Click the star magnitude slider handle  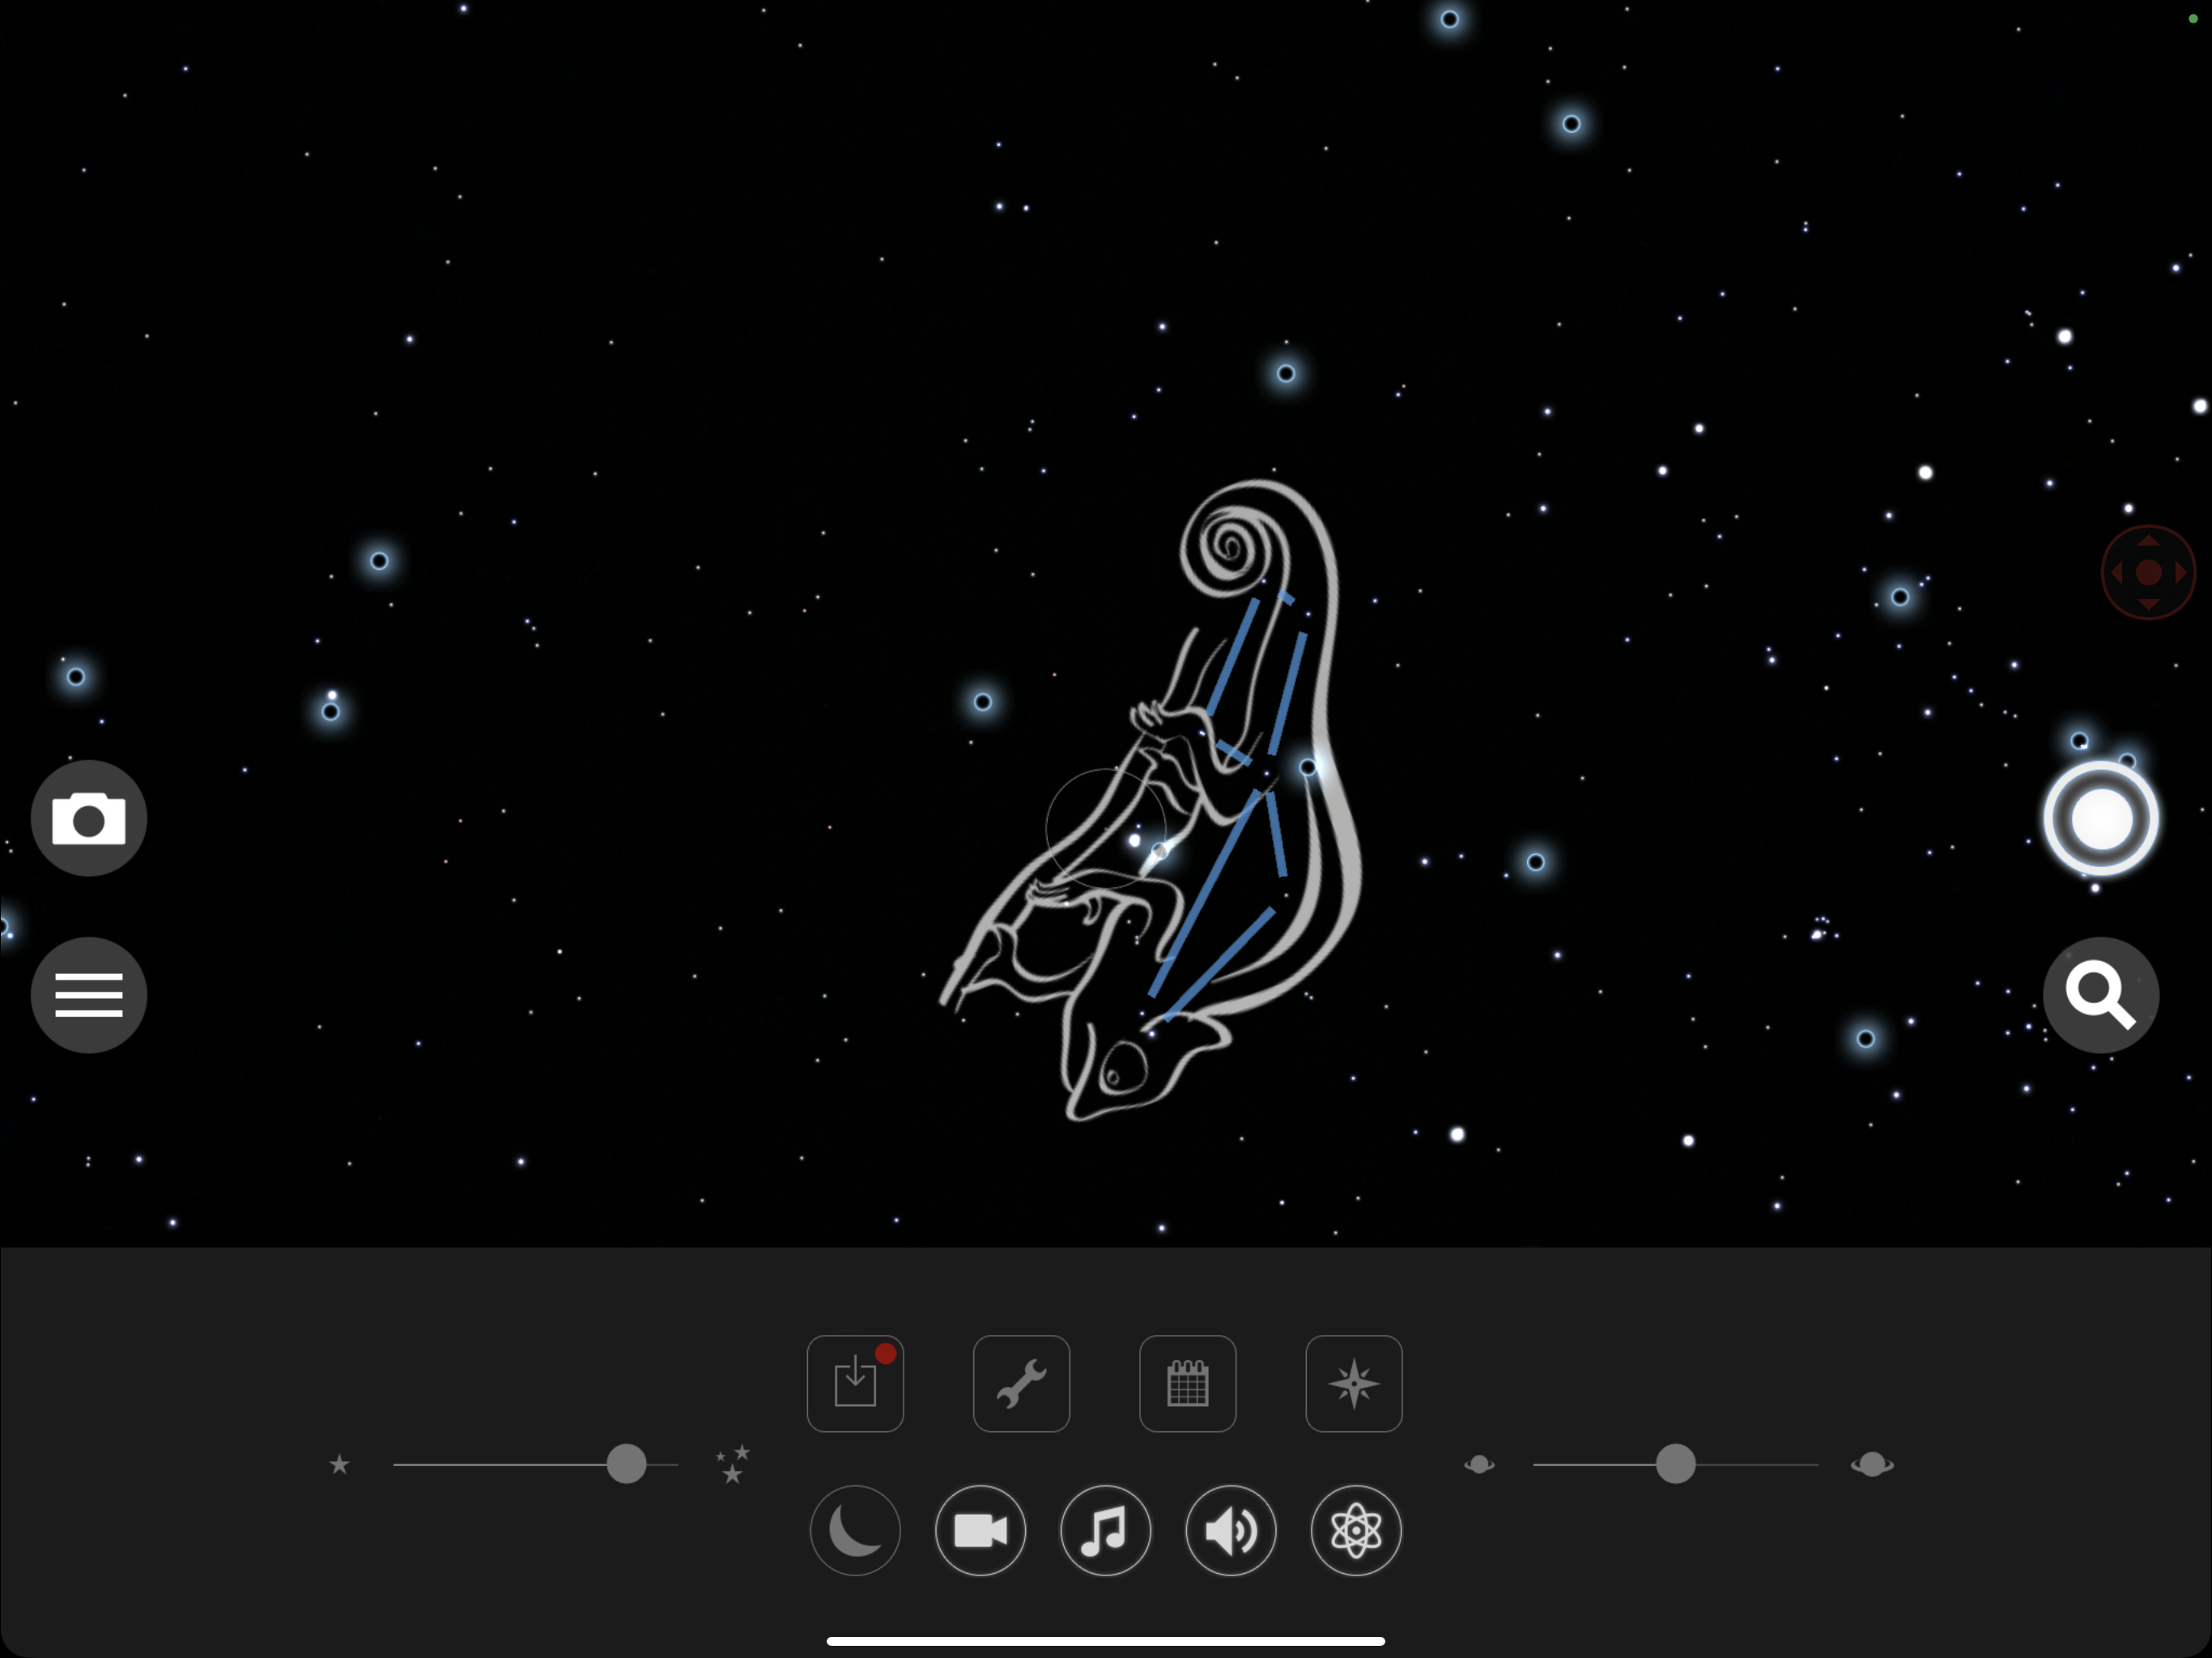point(626,1464)
